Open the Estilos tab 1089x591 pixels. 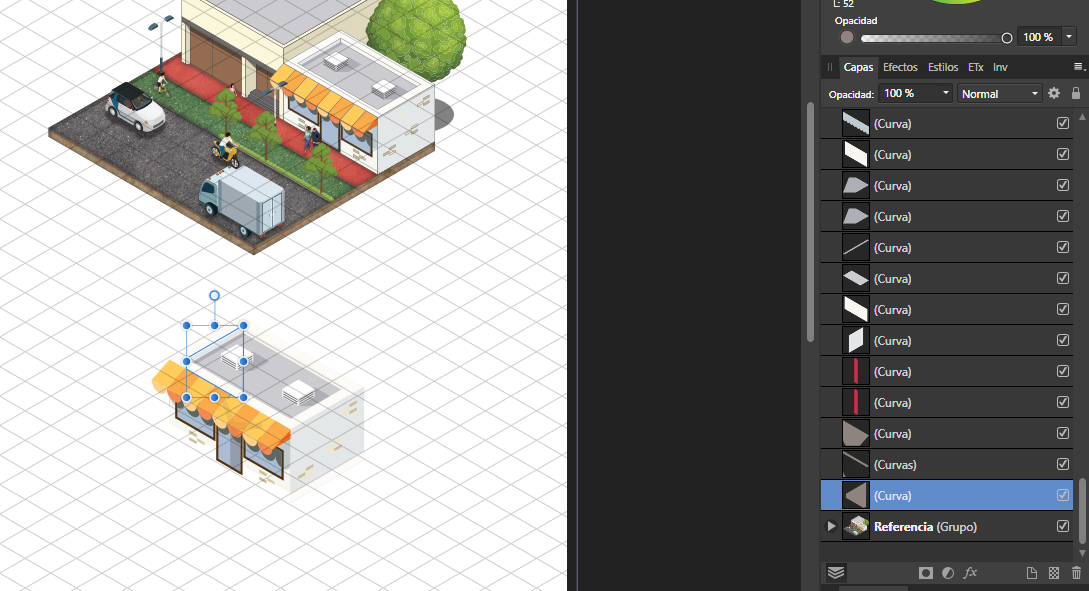coord(942,67)
